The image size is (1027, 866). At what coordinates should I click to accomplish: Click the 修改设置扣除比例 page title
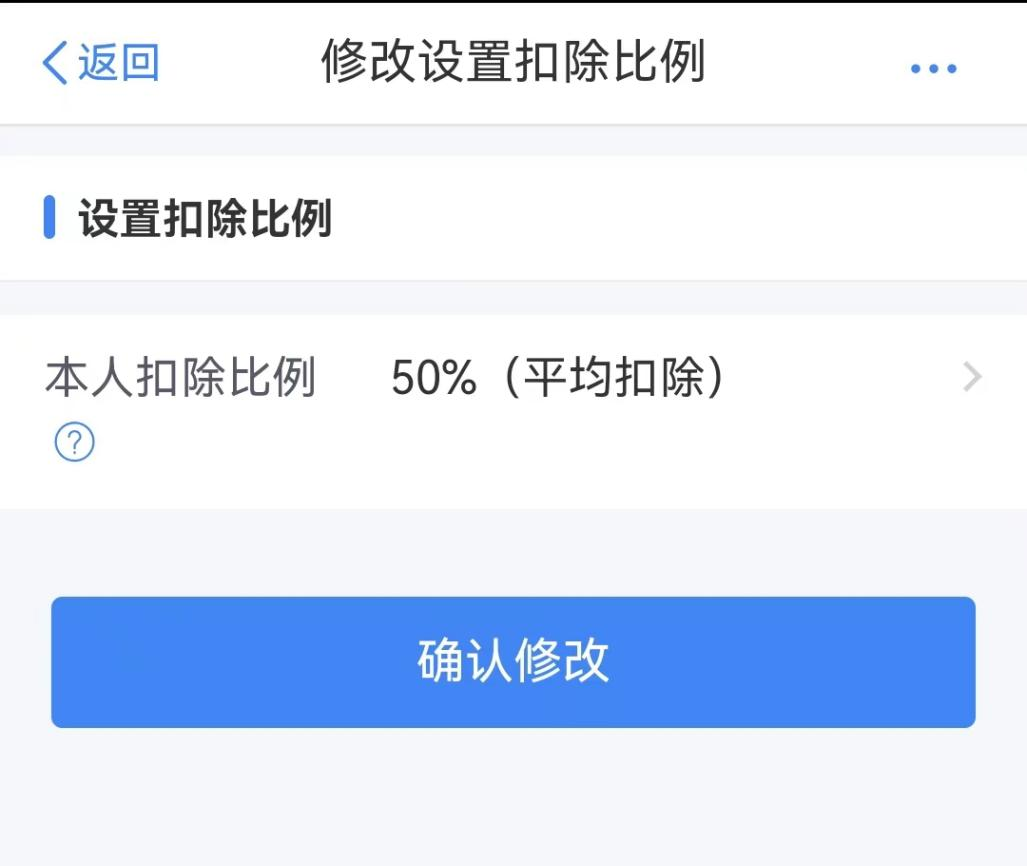pyautogui.click(x=513, y=62)
